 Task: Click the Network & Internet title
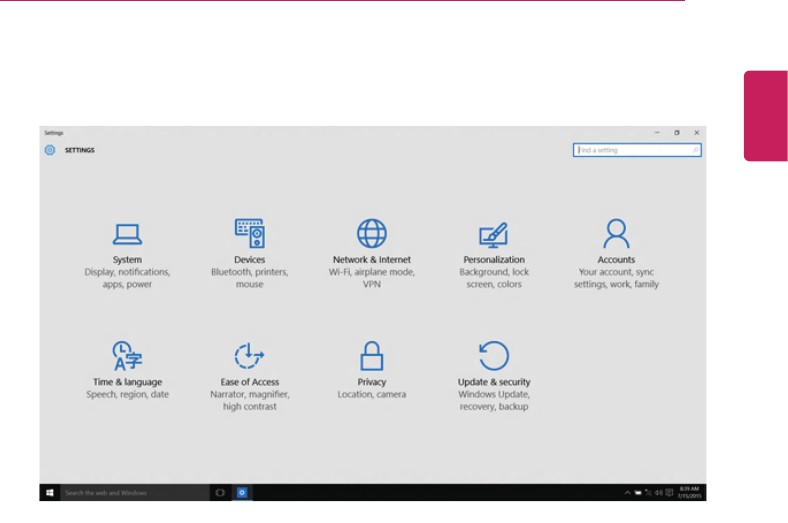pyautogui.click(x=372, y=260)
